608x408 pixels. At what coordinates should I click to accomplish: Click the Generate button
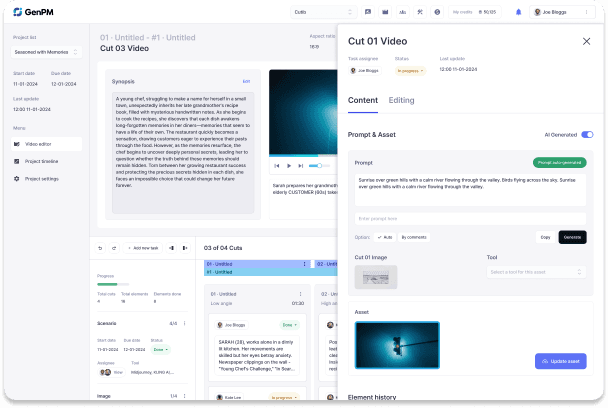(572, 237)
